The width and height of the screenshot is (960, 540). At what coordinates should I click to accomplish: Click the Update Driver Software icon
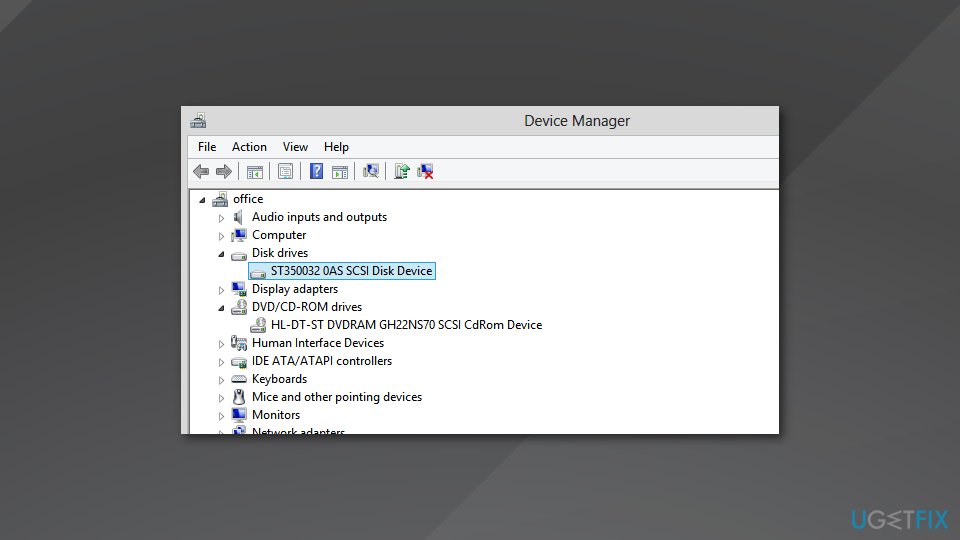(x=402, y=171)
